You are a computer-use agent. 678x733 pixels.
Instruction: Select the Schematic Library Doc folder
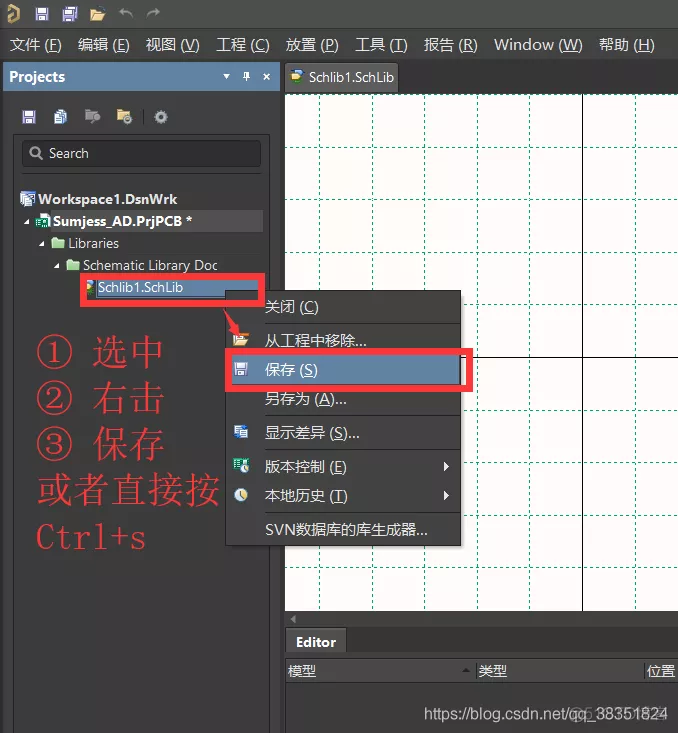[x=150, y=265]
